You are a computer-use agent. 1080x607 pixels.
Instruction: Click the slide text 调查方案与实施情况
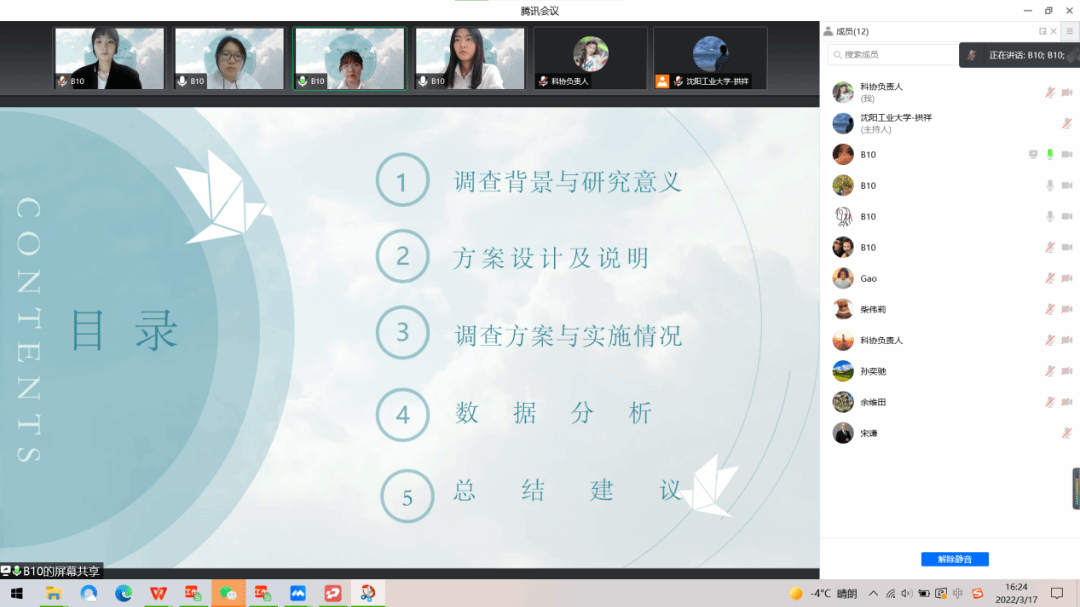pyautogui.click(x=568, y=336)
